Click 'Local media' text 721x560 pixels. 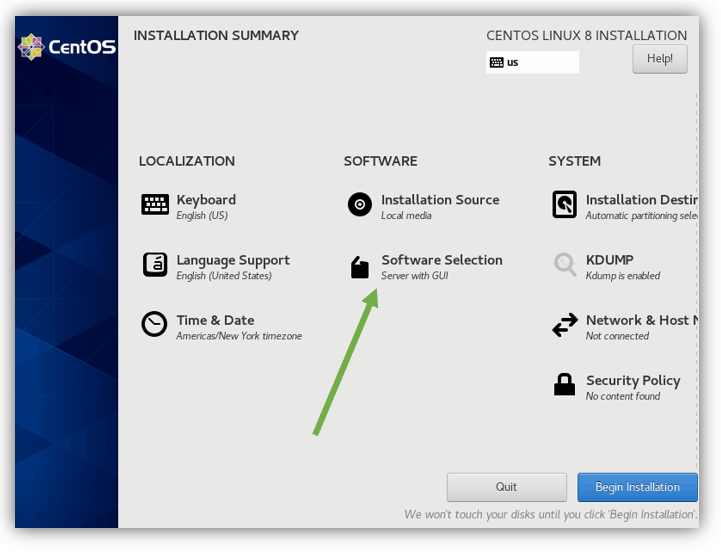pos(406,216)
